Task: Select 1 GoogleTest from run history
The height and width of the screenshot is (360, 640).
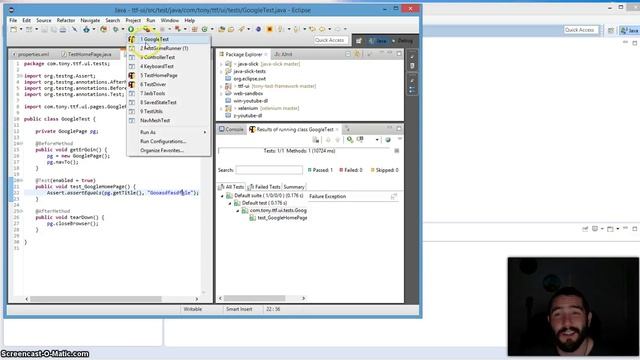Action: 169,40
